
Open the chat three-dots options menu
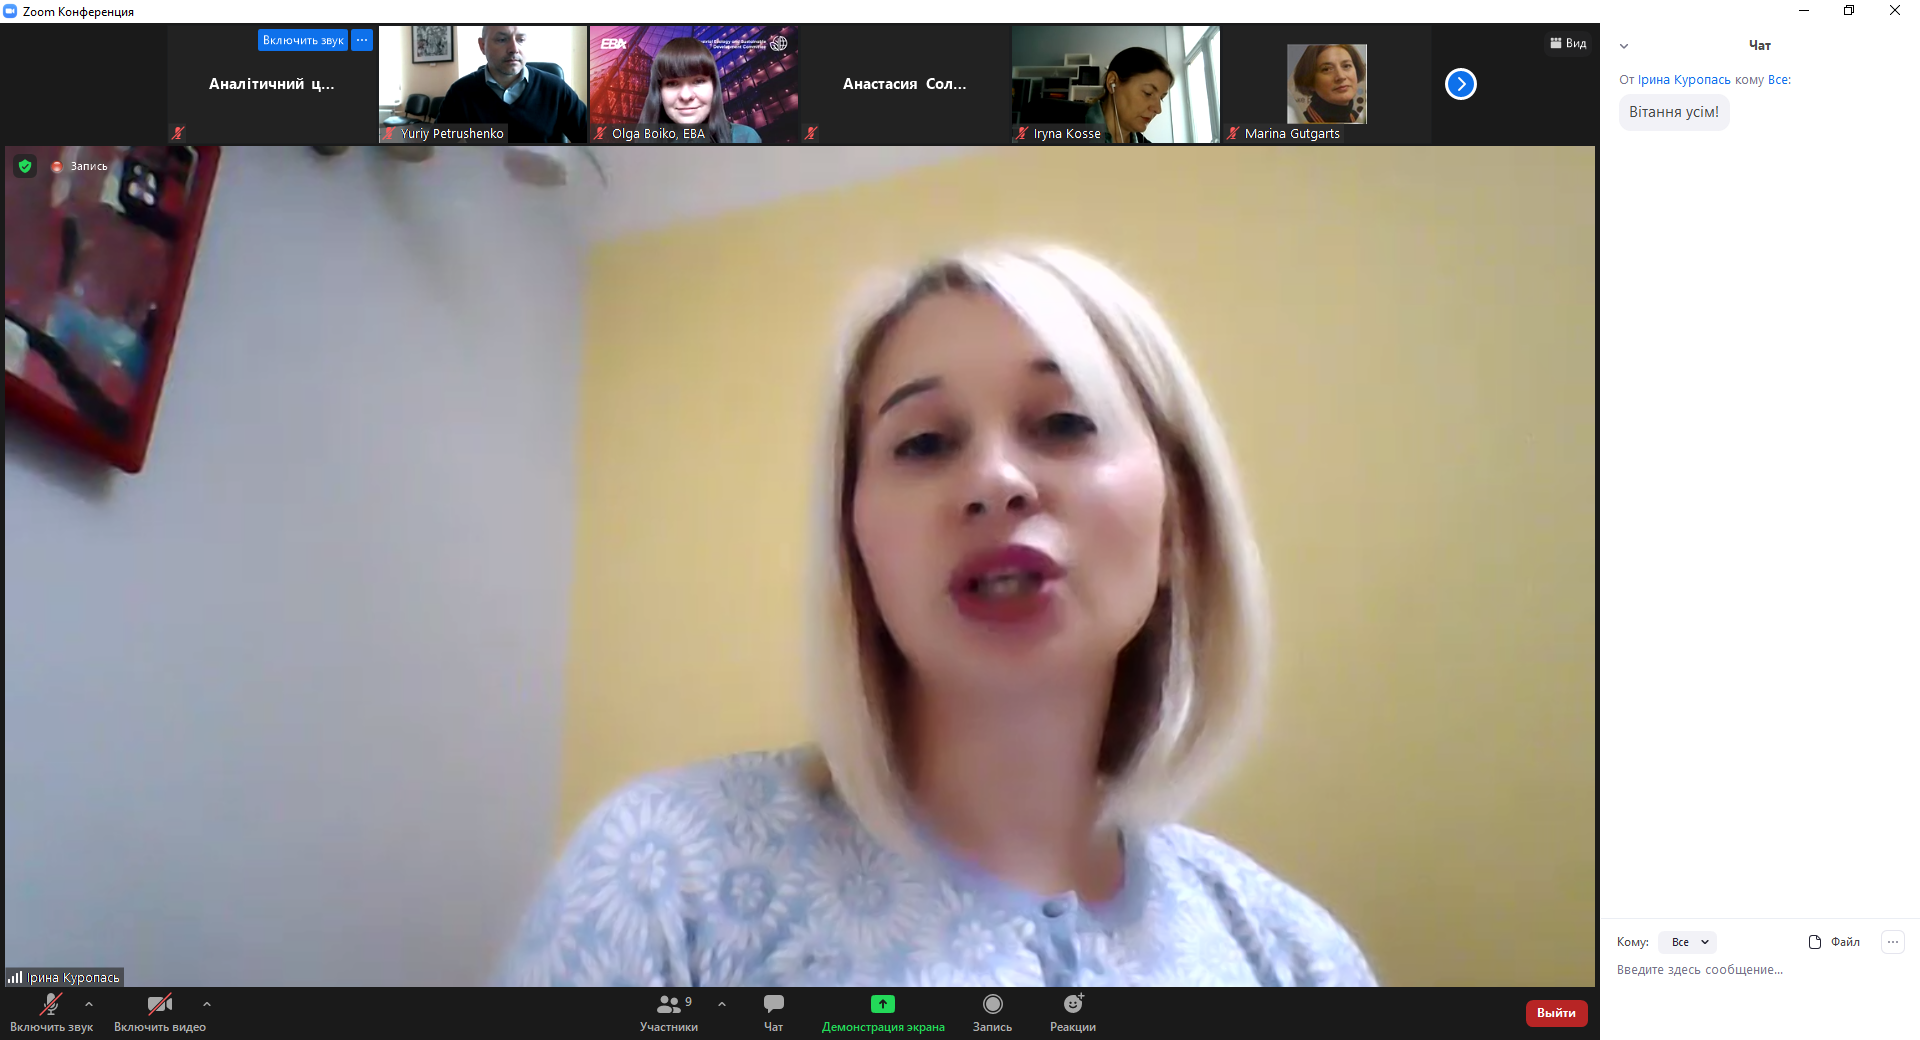[x=1893, y=942]
